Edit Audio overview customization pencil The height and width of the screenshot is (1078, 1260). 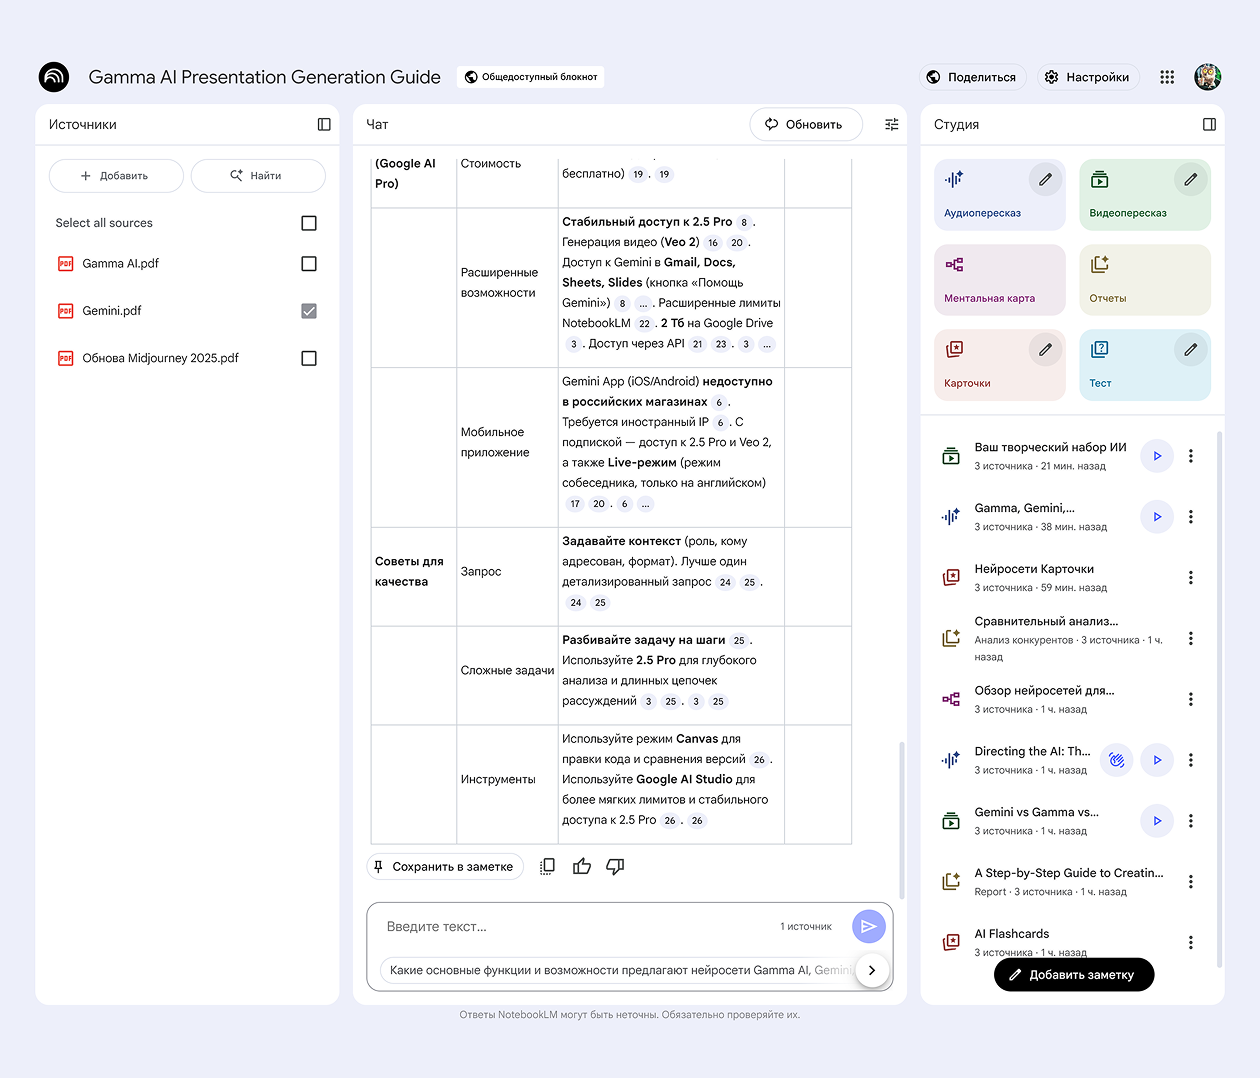coord(1045,180)
